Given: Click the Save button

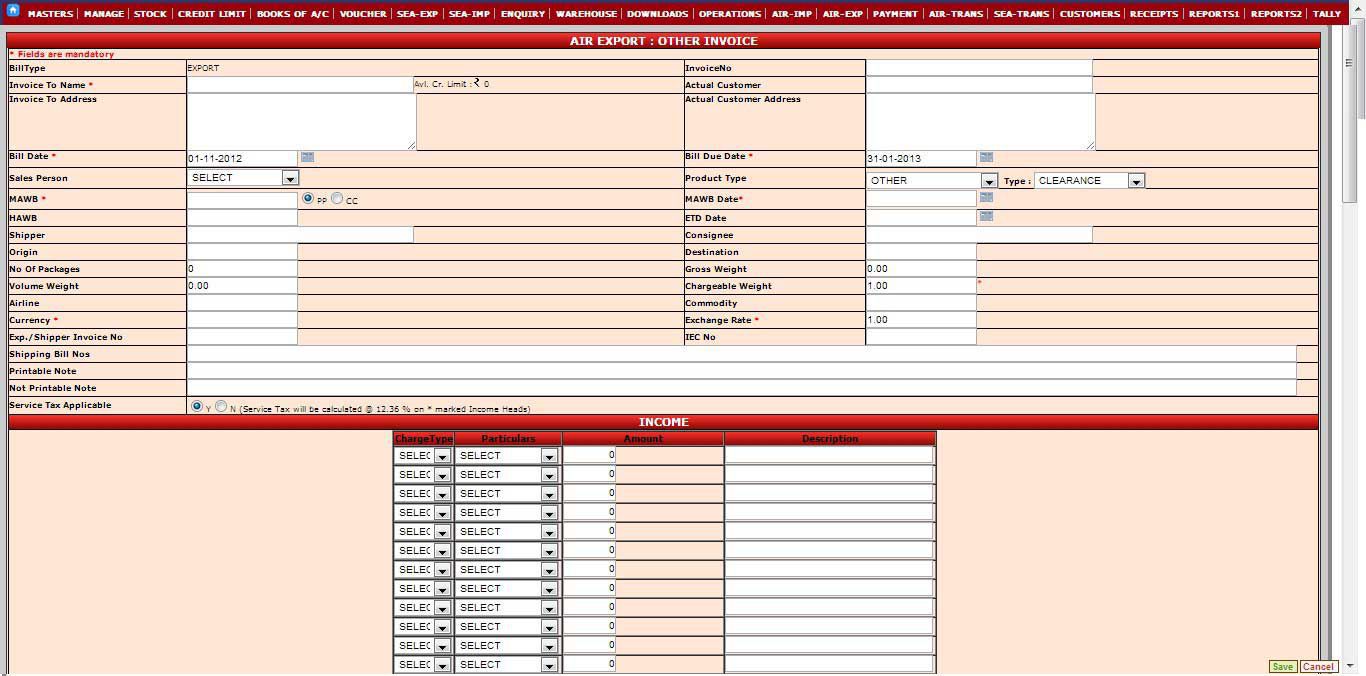Looking at the screenshot, I should click(1283, 666).
